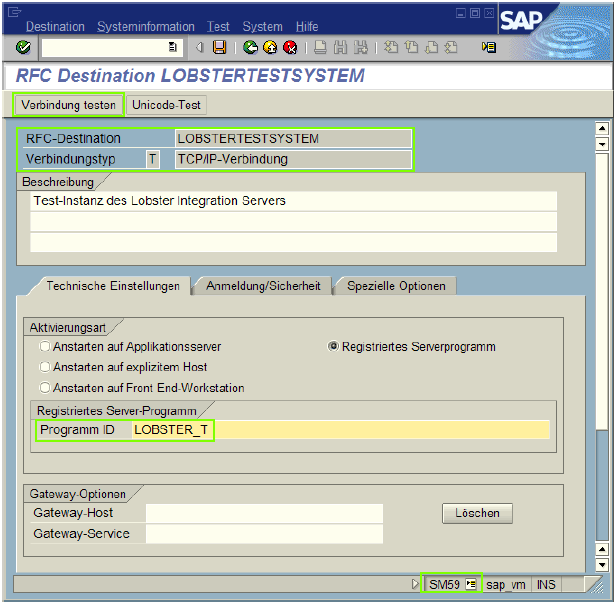Click the Programm ID label

click(x=77, y=430)
